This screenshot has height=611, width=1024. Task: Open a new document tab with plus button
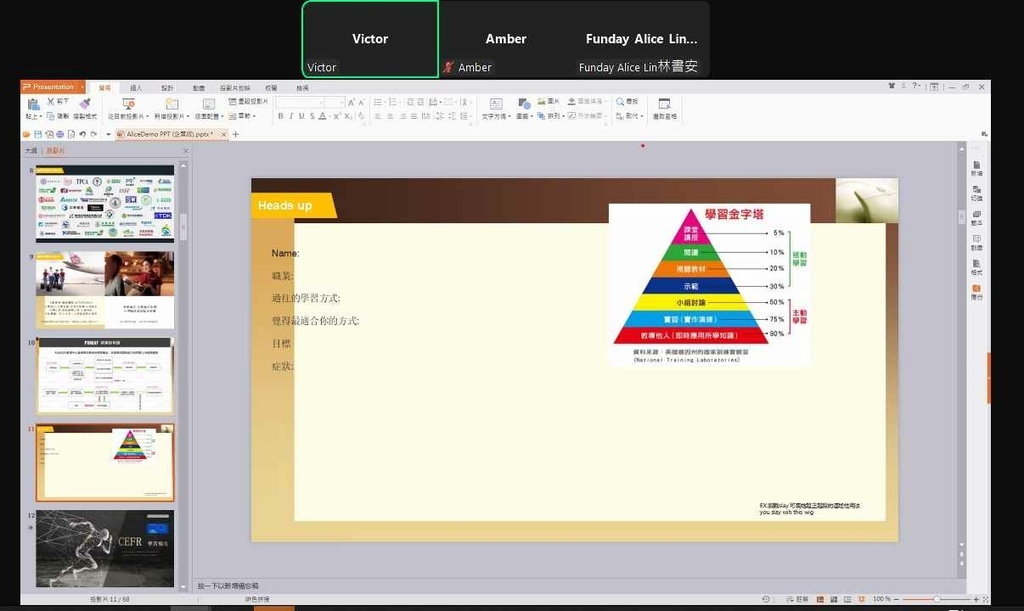236,134
